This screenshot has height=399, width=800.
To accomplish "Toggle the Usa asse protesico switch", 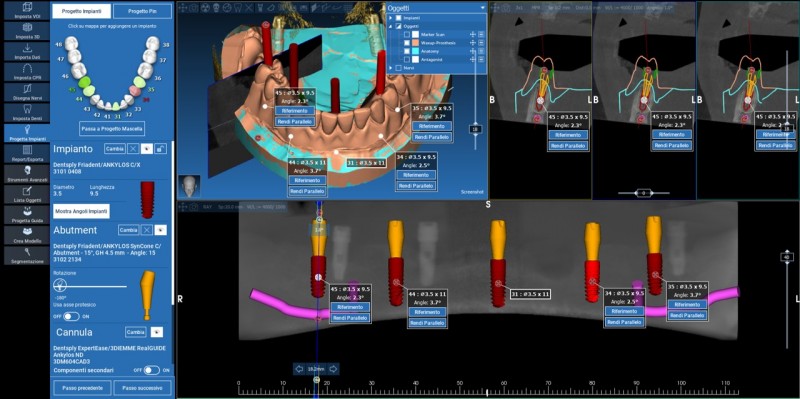I will [x=71, y=317].
